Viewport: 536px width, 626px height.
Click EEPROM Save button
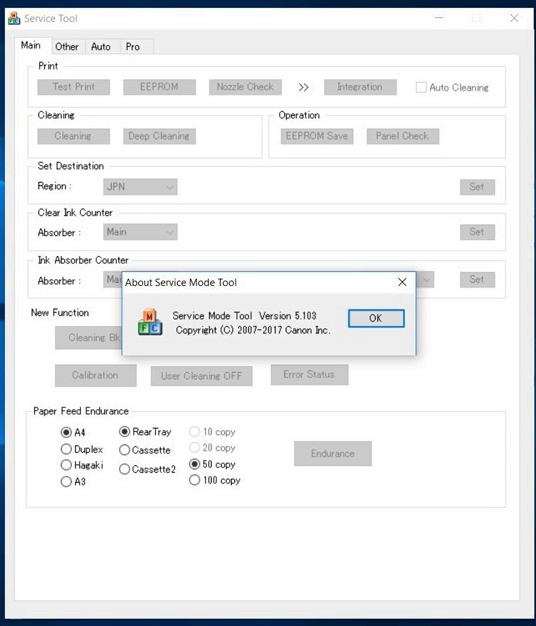tap(317, 136)
